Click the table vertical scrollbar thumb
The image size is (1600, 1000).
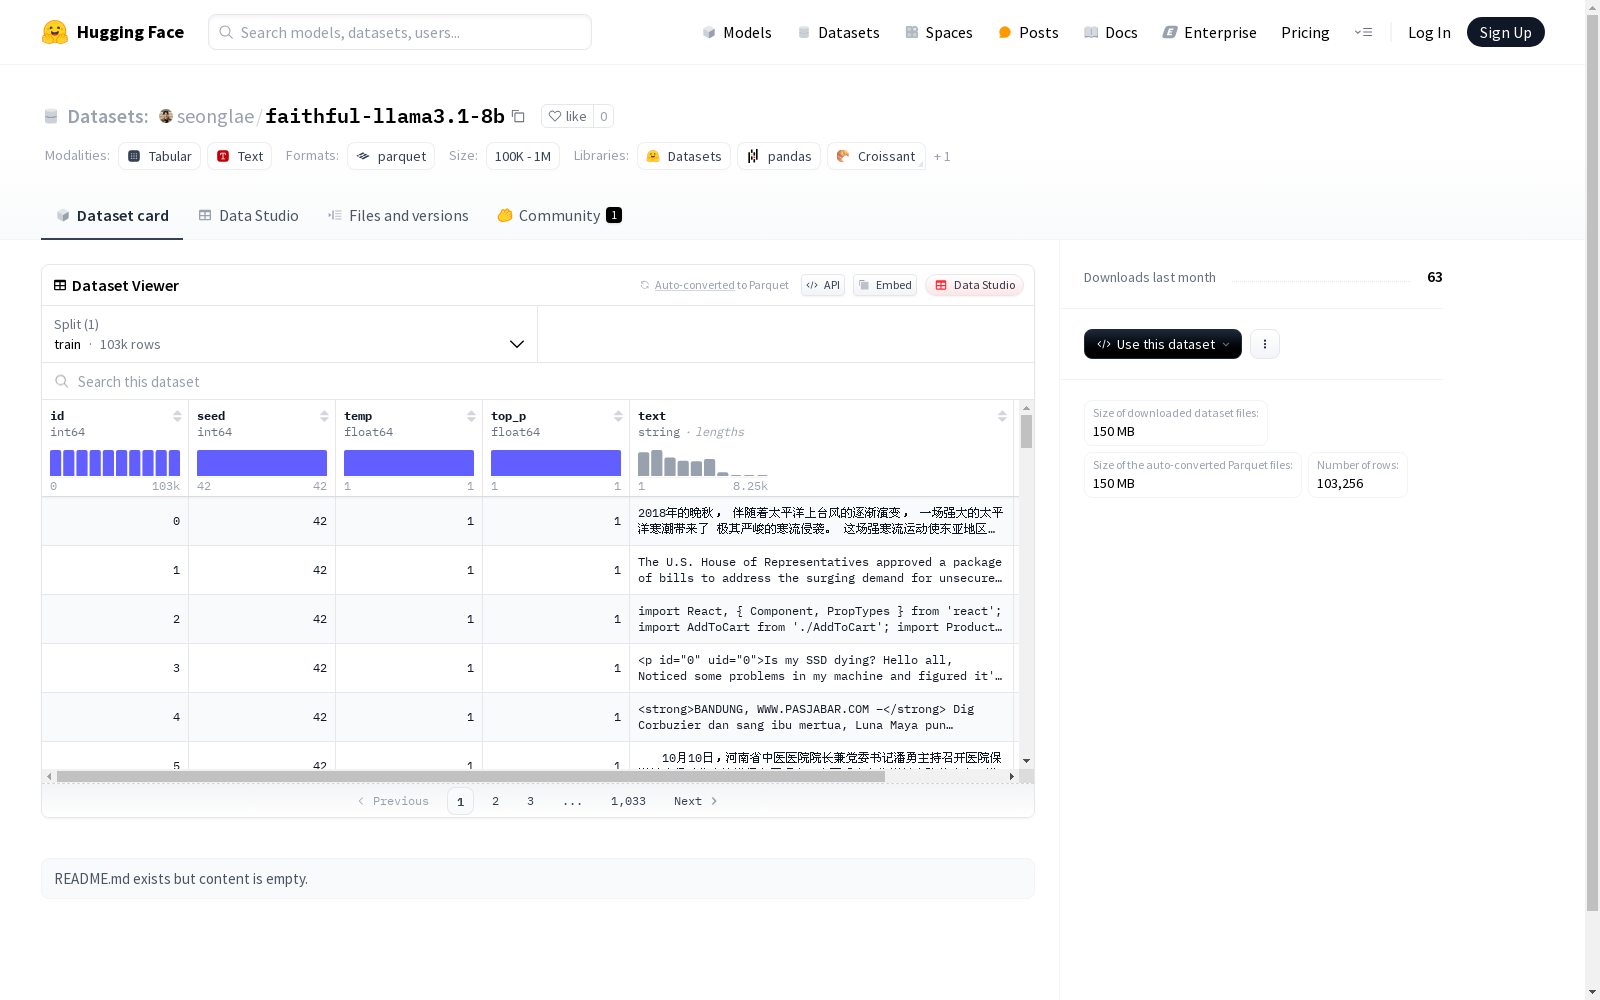[x=1026, y=432]
